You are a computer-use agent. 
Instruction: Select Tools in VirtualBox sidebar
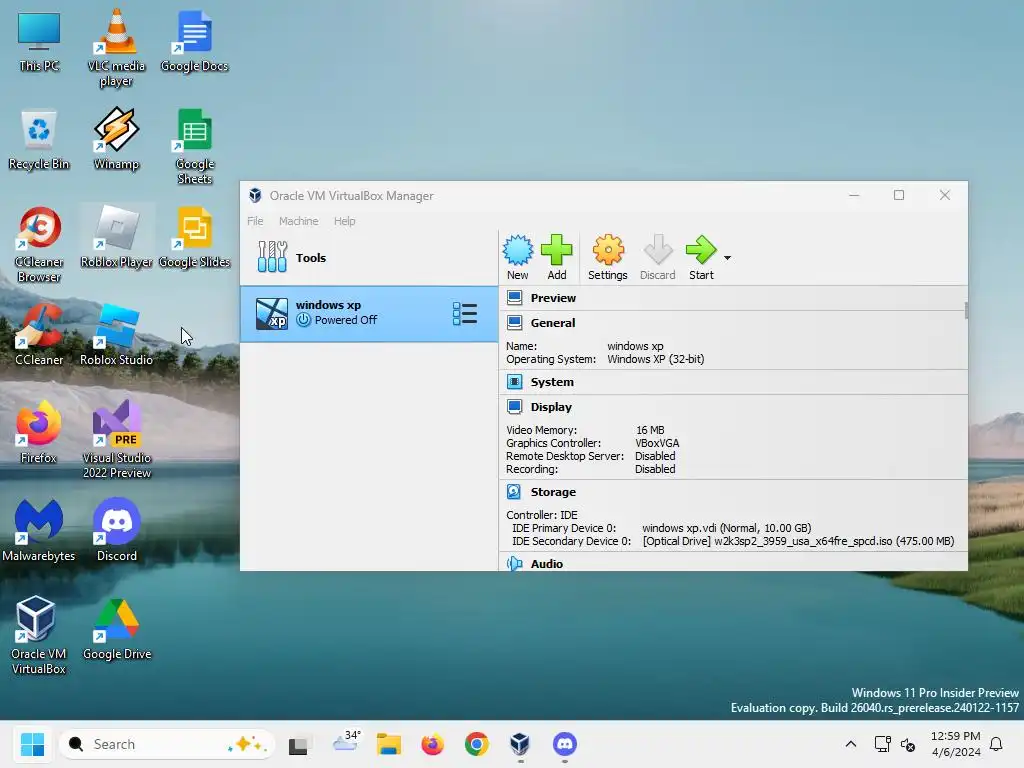[369, 257]
